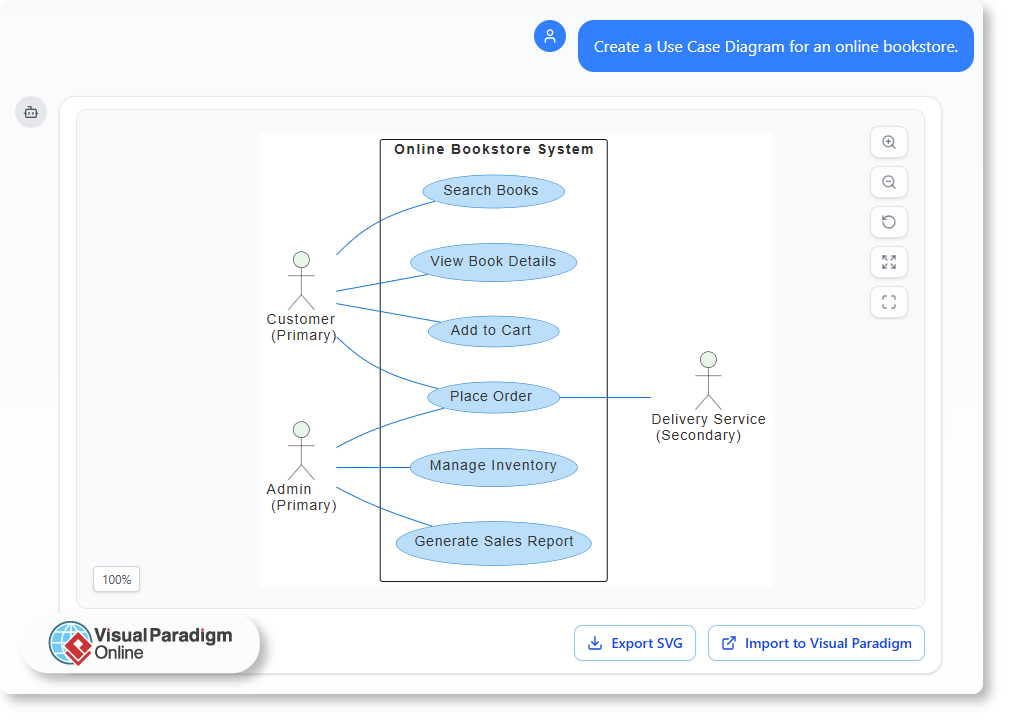The width and height of the screenshot is (1009, 720).
Task: Open fullscreen mode via the frame icon
Action: 888,302
